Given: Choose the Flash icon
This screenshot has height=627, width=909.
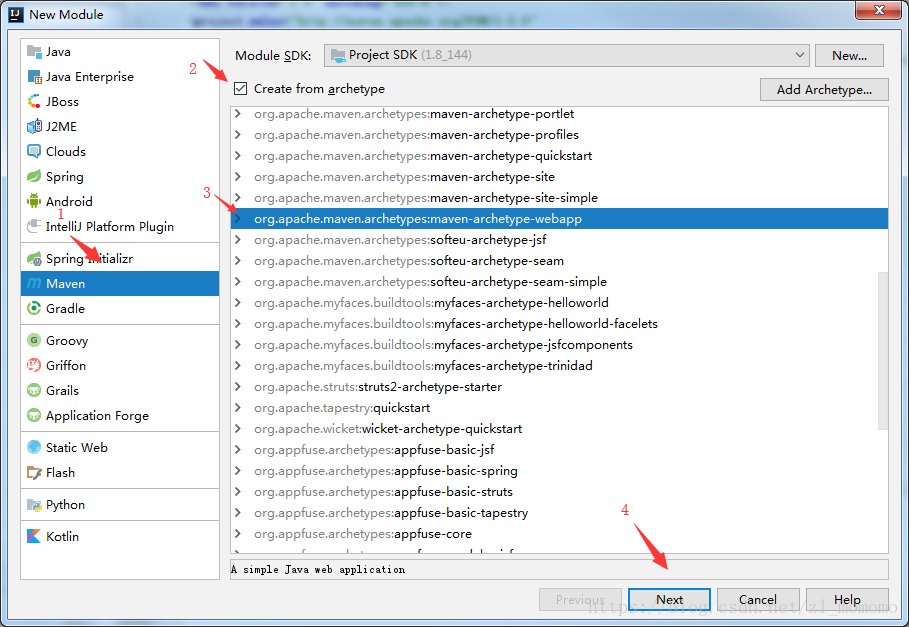Looking at the screenshot, I should pos(34,472).
